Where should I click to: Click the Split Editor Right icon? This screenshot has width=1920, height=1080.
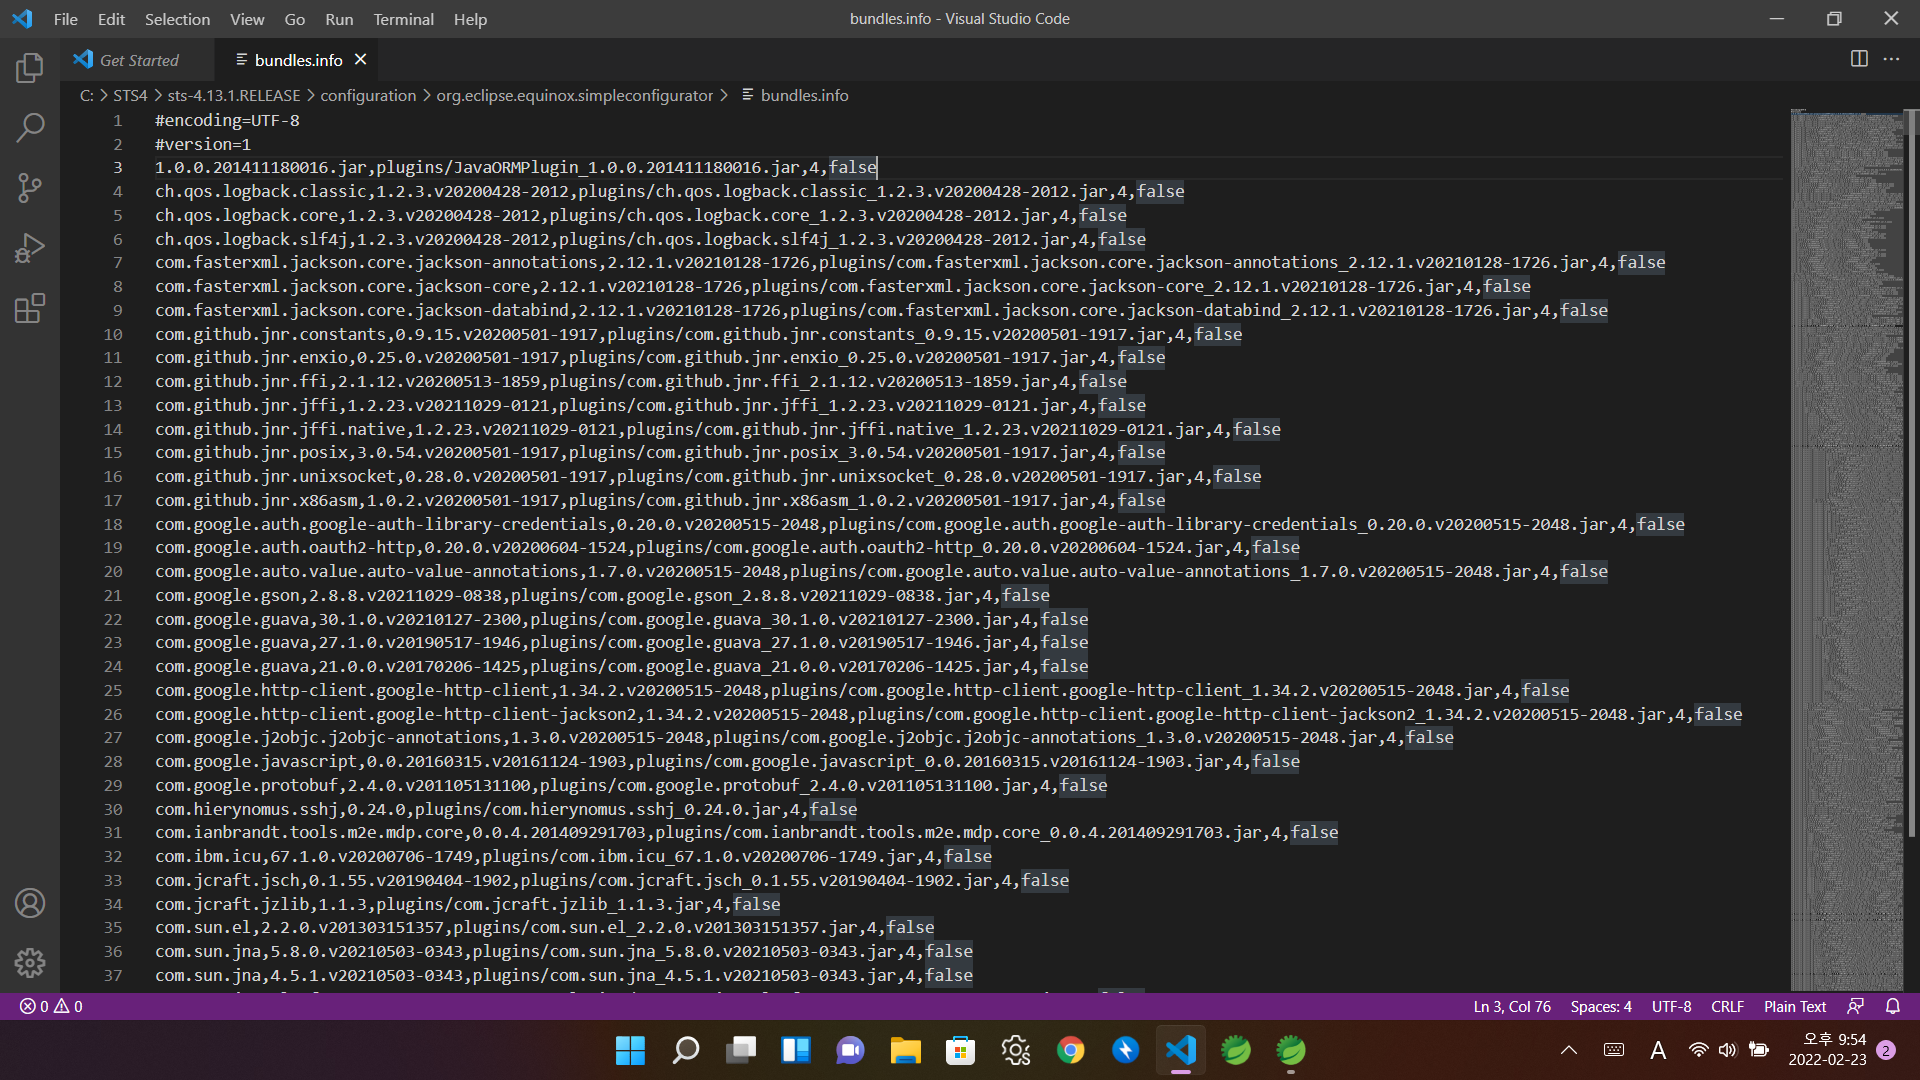(1859, 59)
